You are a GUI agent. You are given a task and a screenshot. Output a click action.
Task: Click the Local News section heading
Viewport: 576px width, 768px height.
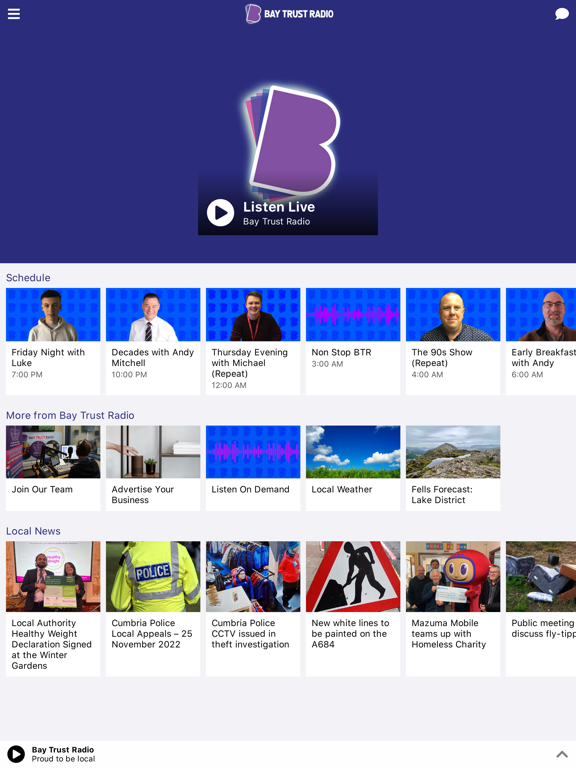click(33, 531)
